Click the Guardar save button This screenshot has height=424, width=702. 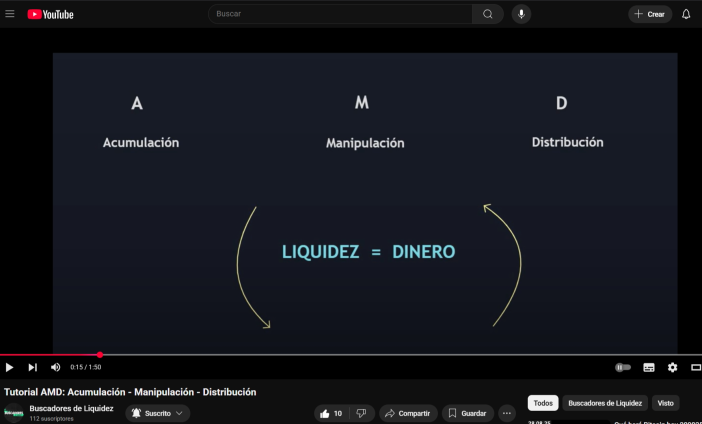(467, 413)
